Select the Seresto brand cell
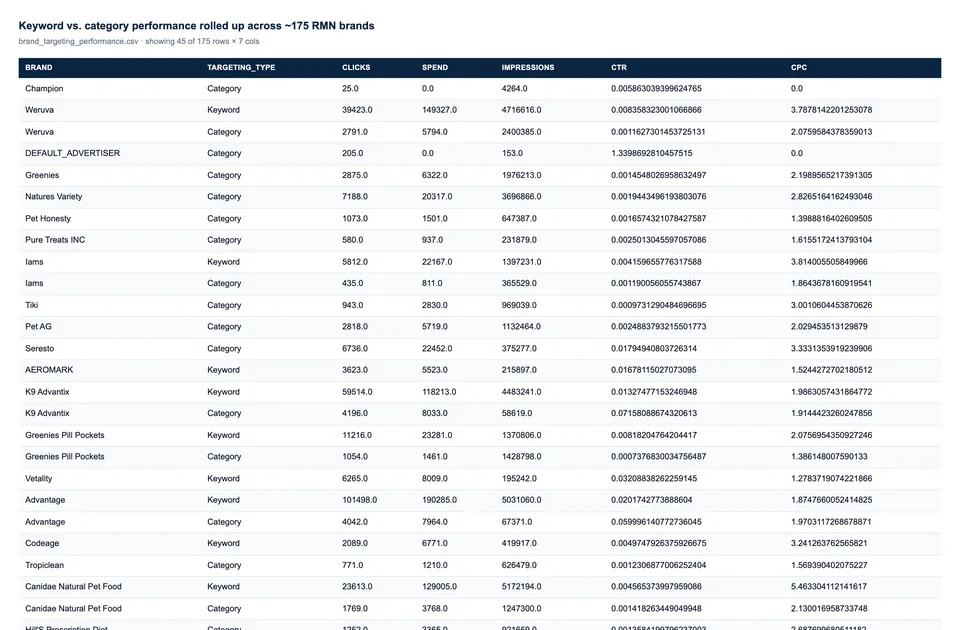The image size is (960, 630). [x=40, y=348]
